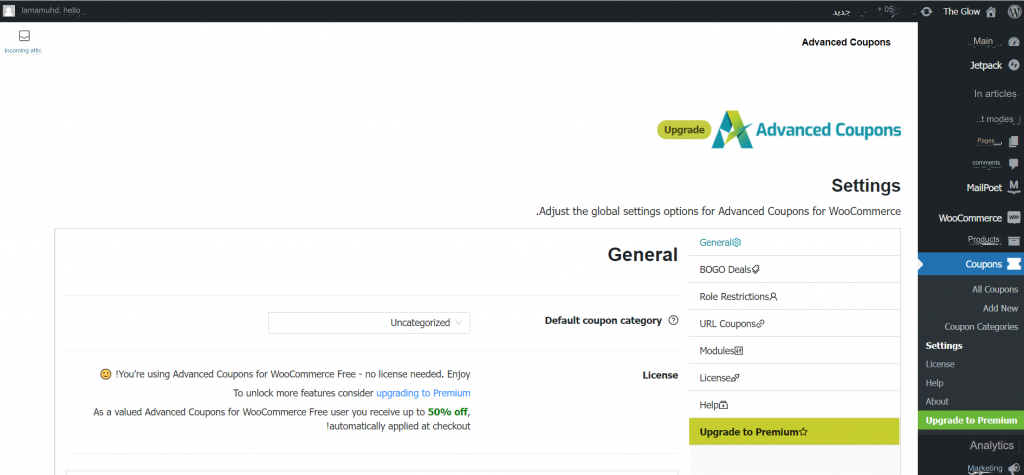
Task: Open About in the Coupons submenu
Action: (937, 401)
